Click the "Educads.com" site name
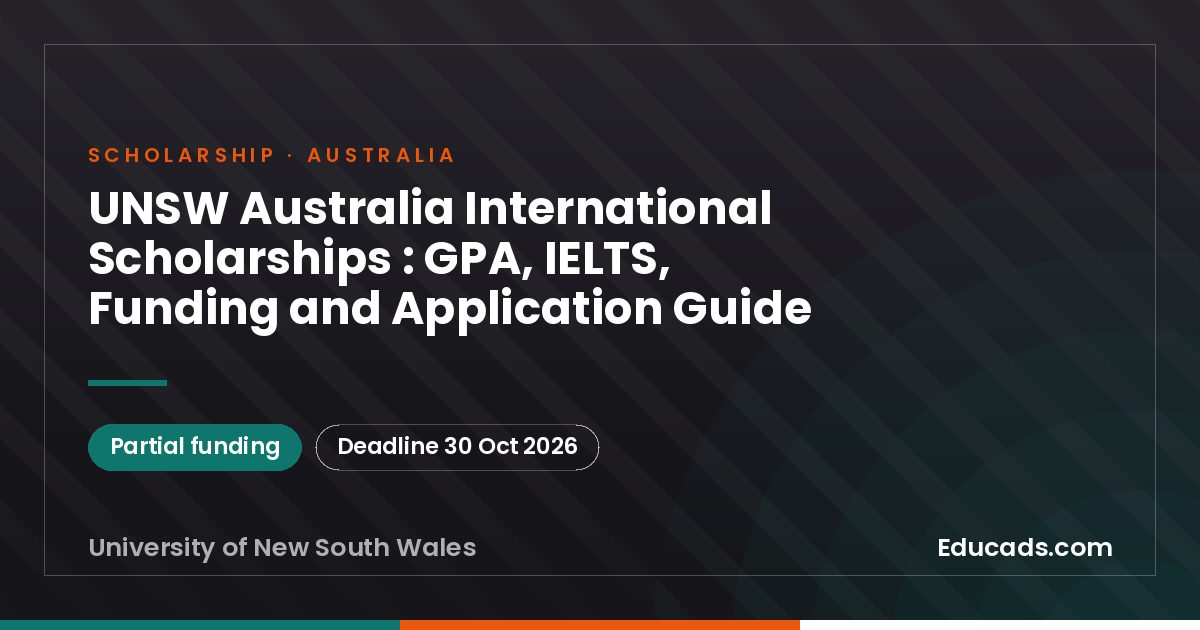This screenshot has width=1200, height=630. coord(1025,548)
